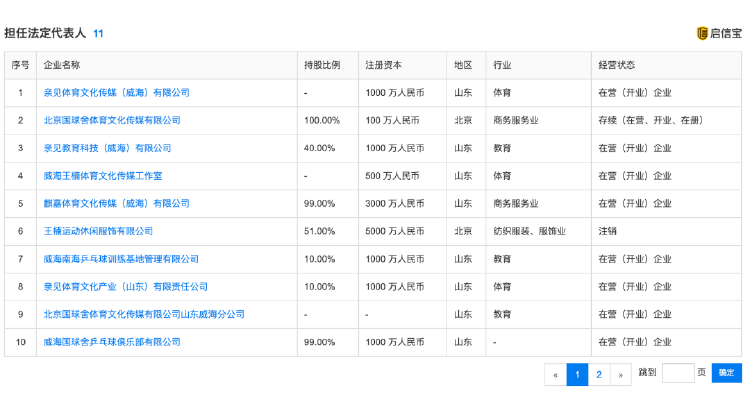Open 亲见教育科技（威海）有限公司 link

pyautogui.click(x=107, y=148)
